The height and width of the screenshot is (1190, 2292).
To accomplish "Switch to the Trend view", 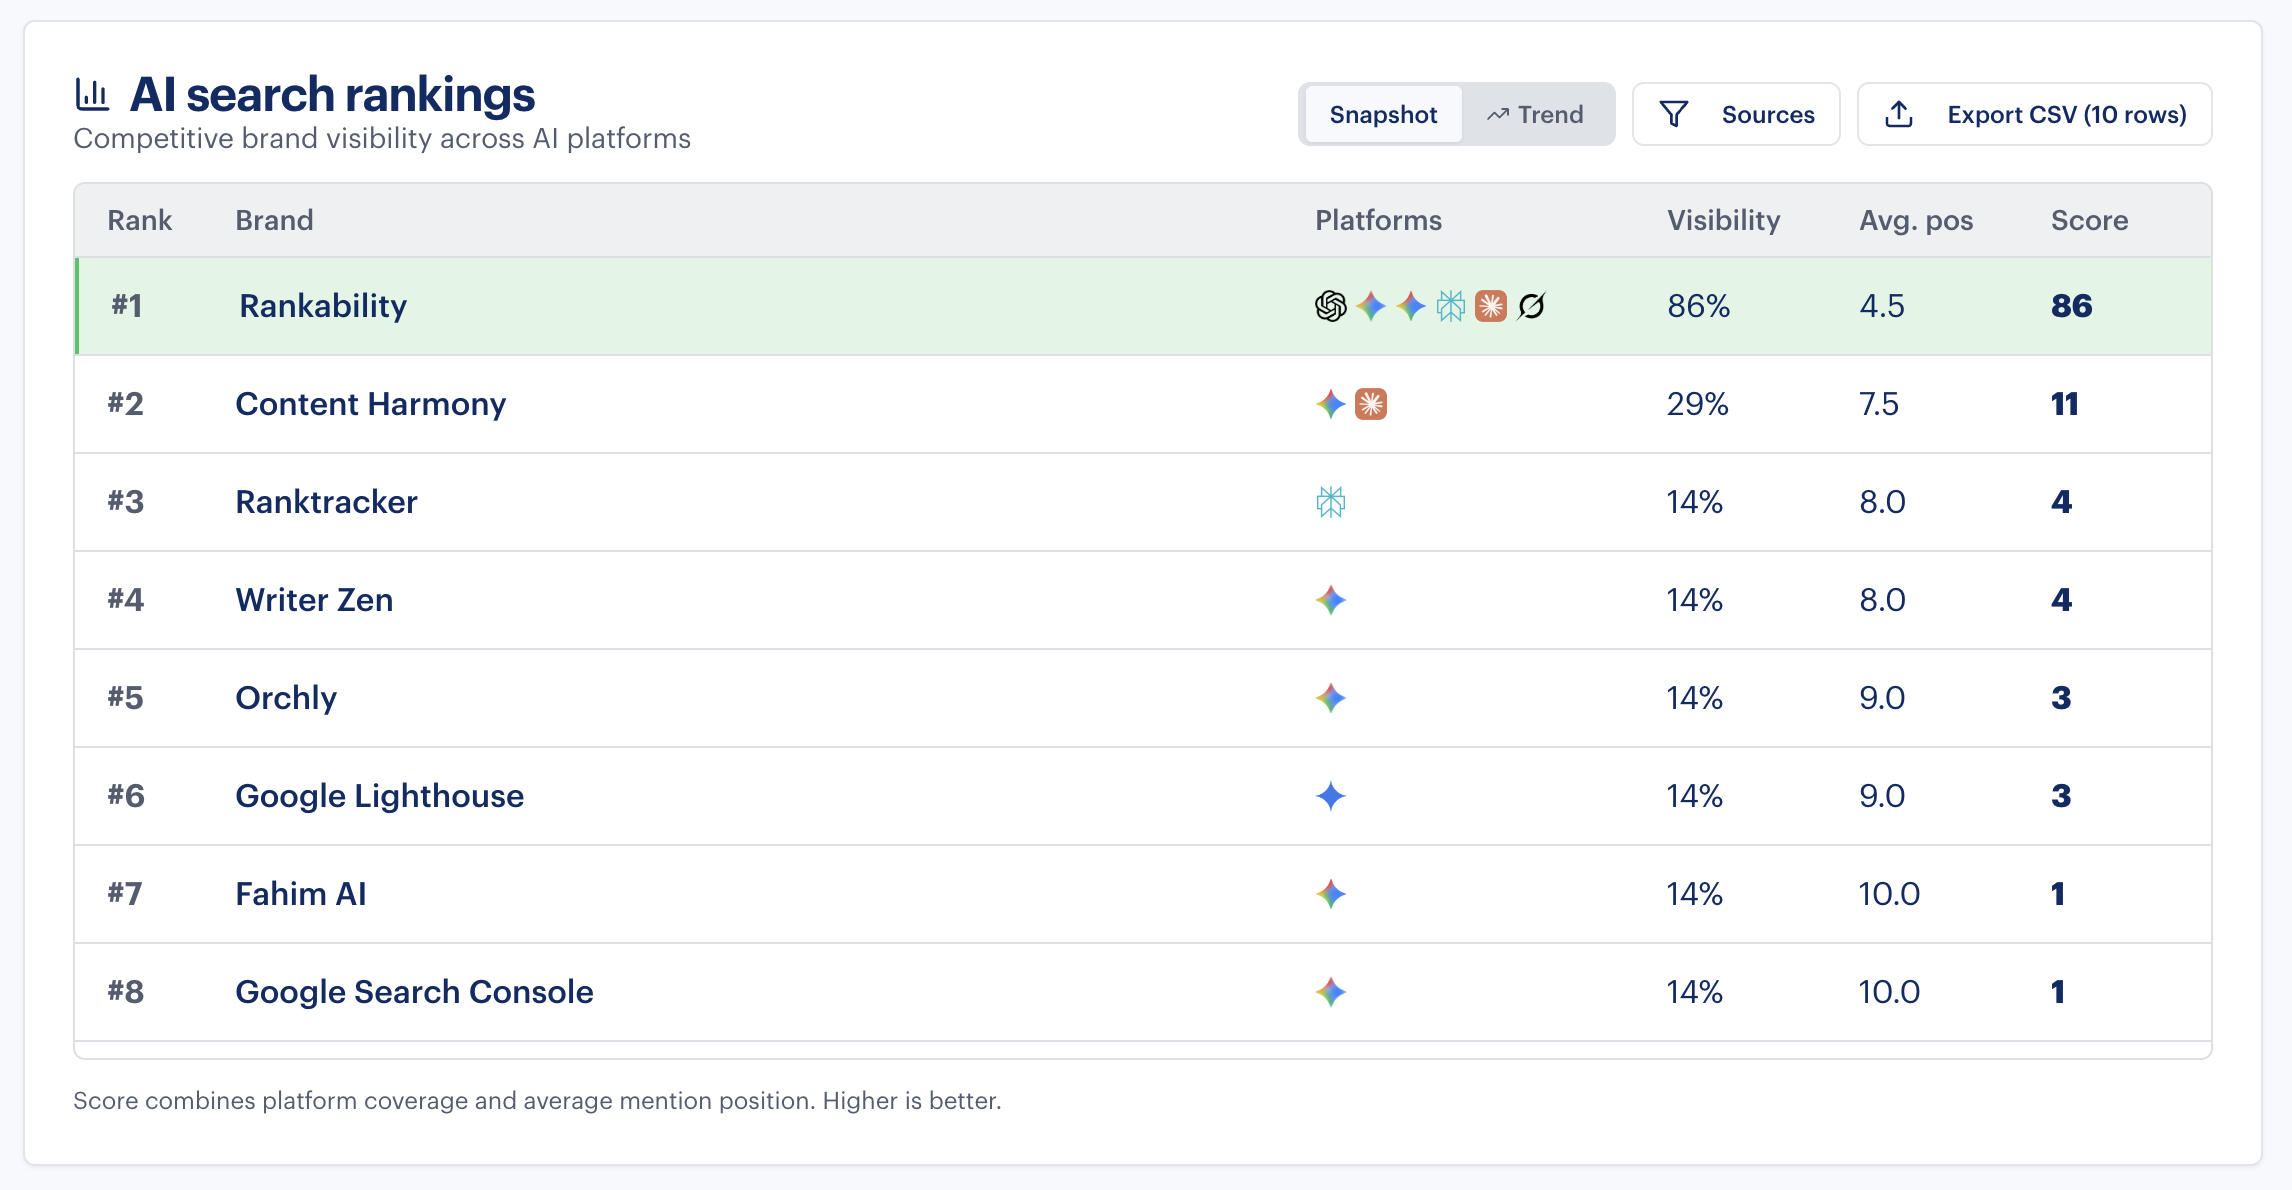I will tap(1536, 114).
